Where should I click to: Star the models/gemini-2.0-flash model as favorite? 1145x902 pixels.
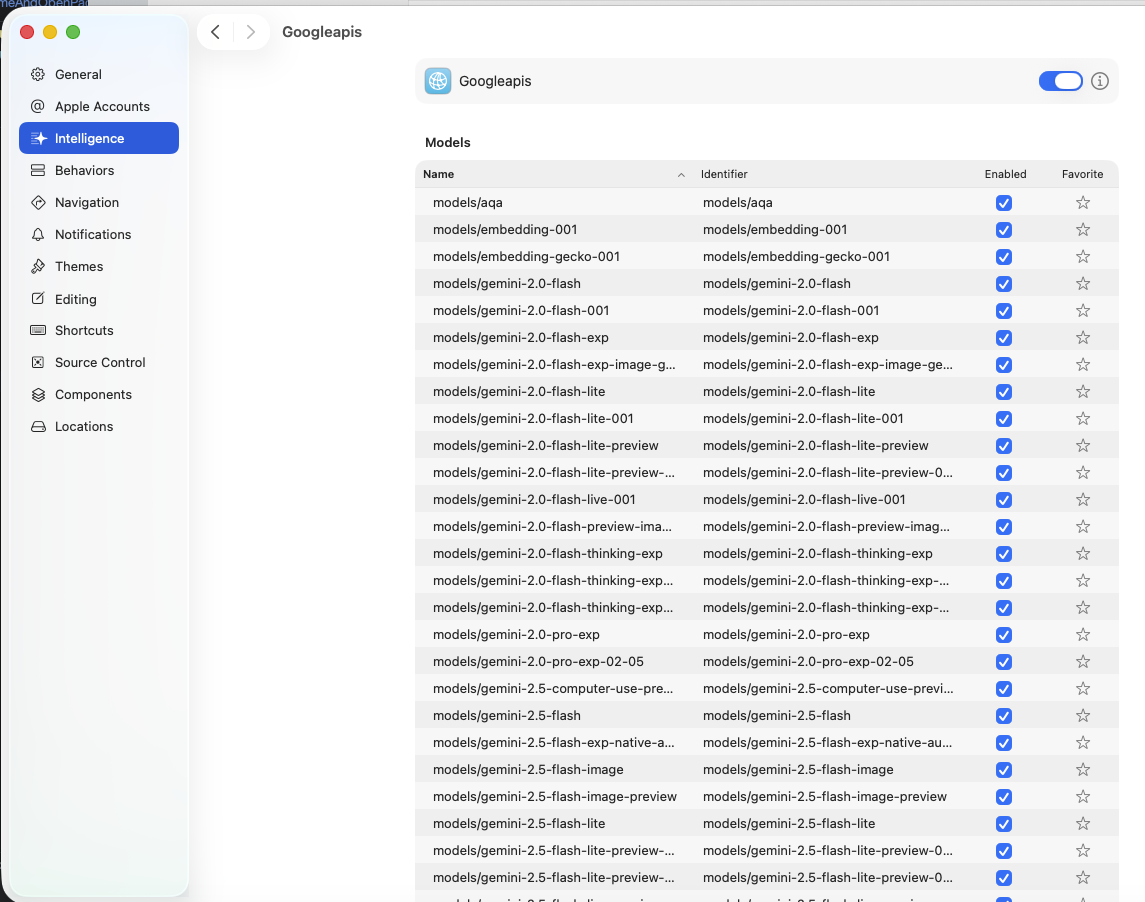(x=1082, y=284)
